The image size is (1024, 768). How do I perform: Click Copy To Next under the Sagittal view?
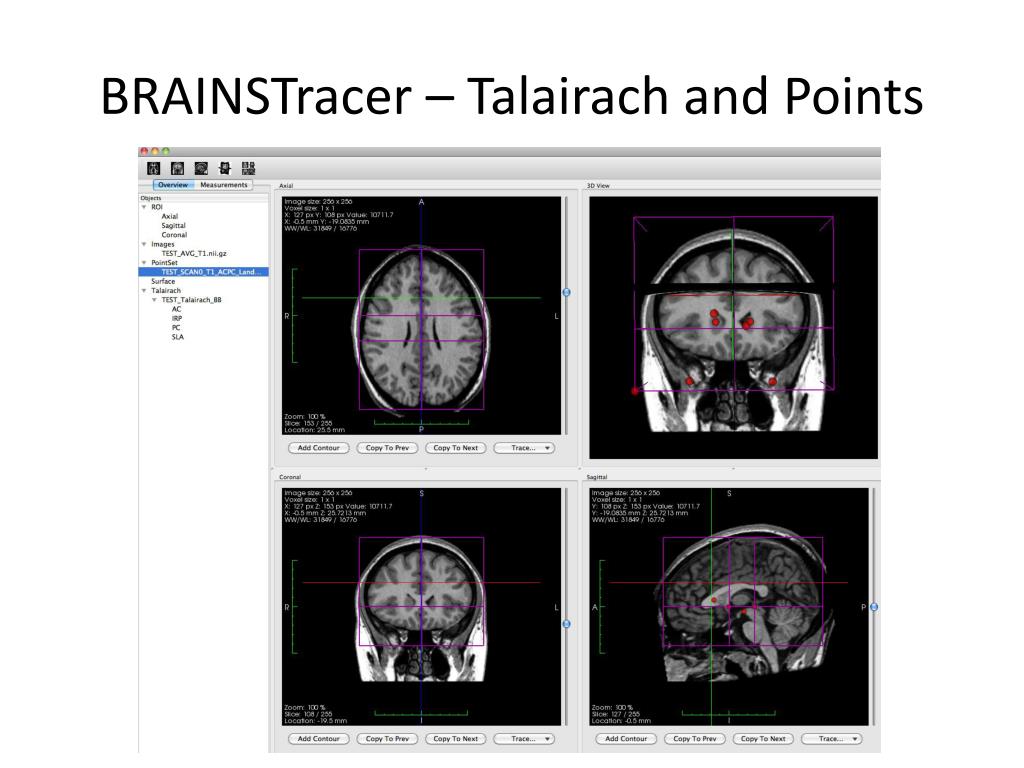point(763,739)
